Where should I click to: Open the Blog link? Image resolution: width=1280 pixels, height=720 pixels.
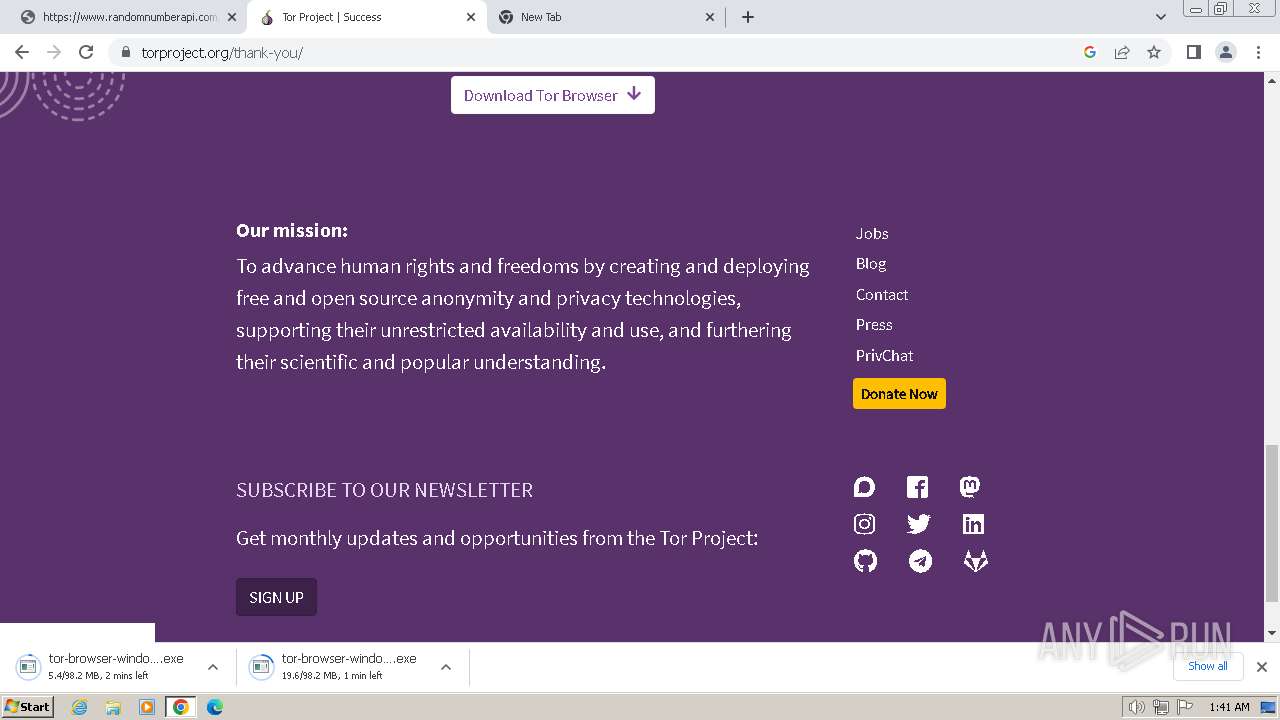click(871, 263)
